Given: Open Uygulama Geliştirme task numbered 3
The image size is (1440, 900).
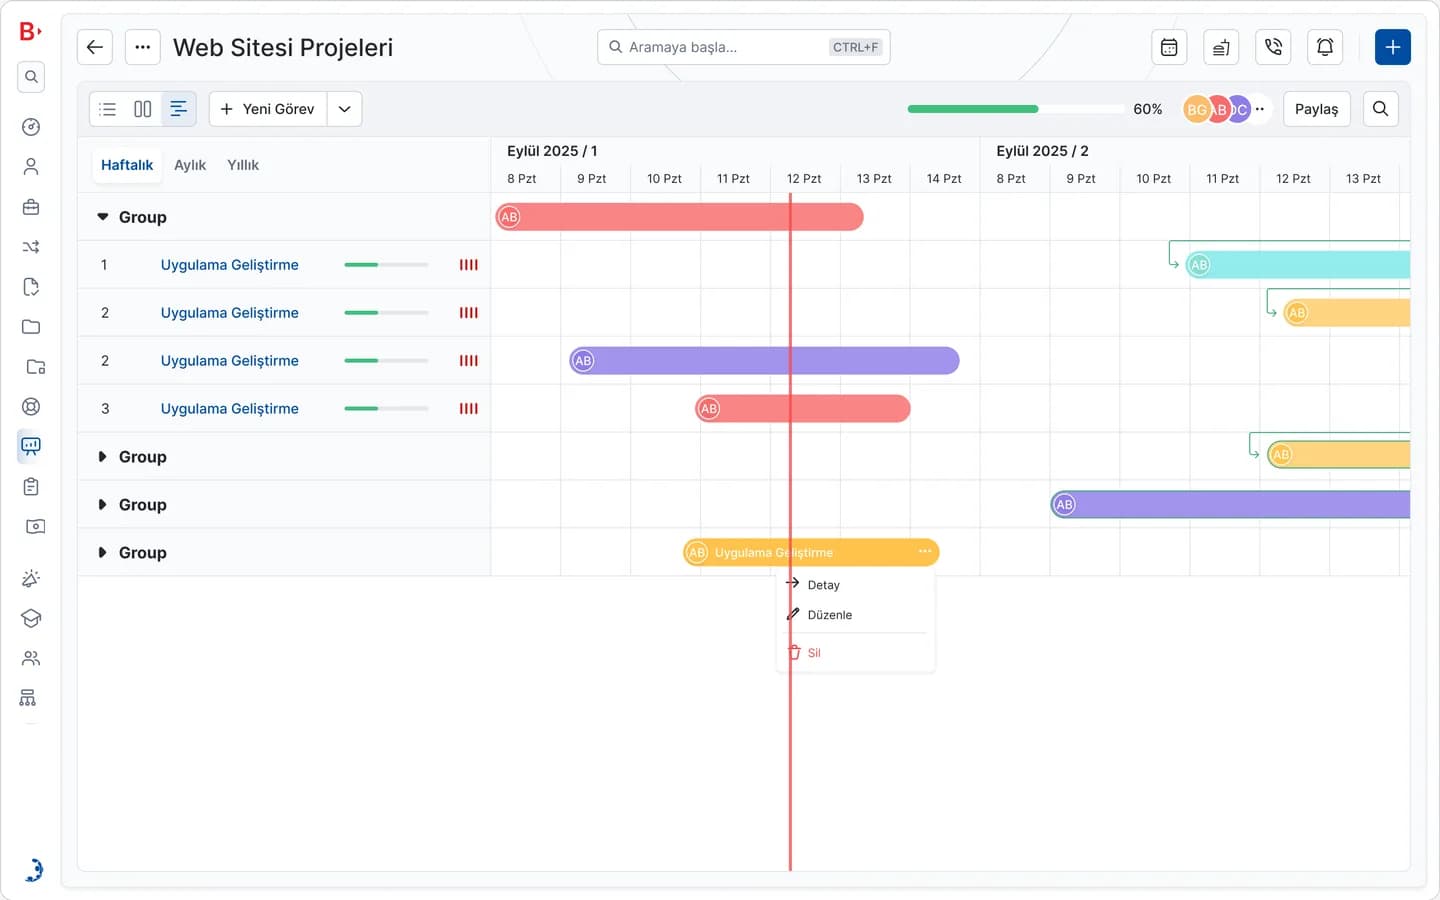Looking at the screenshot, I should click(230, 409).
